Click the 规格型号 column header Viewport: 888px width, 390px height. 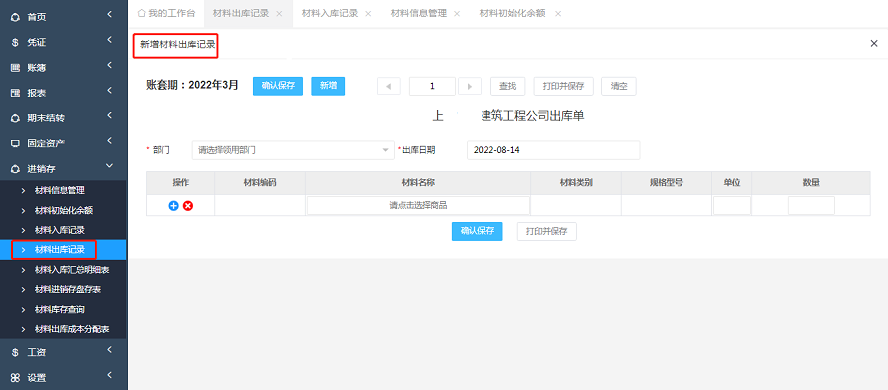667,183
